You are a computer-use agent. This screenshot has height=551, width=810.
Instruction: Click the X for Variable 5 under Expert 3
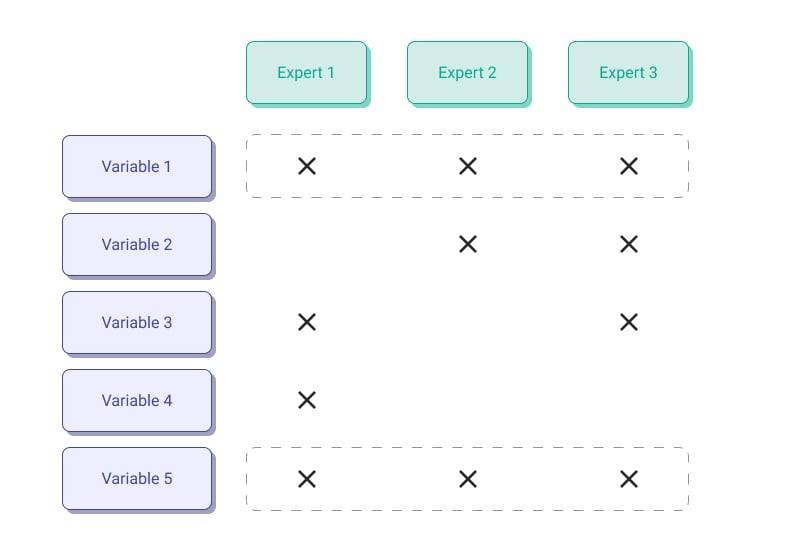(629, 479)
